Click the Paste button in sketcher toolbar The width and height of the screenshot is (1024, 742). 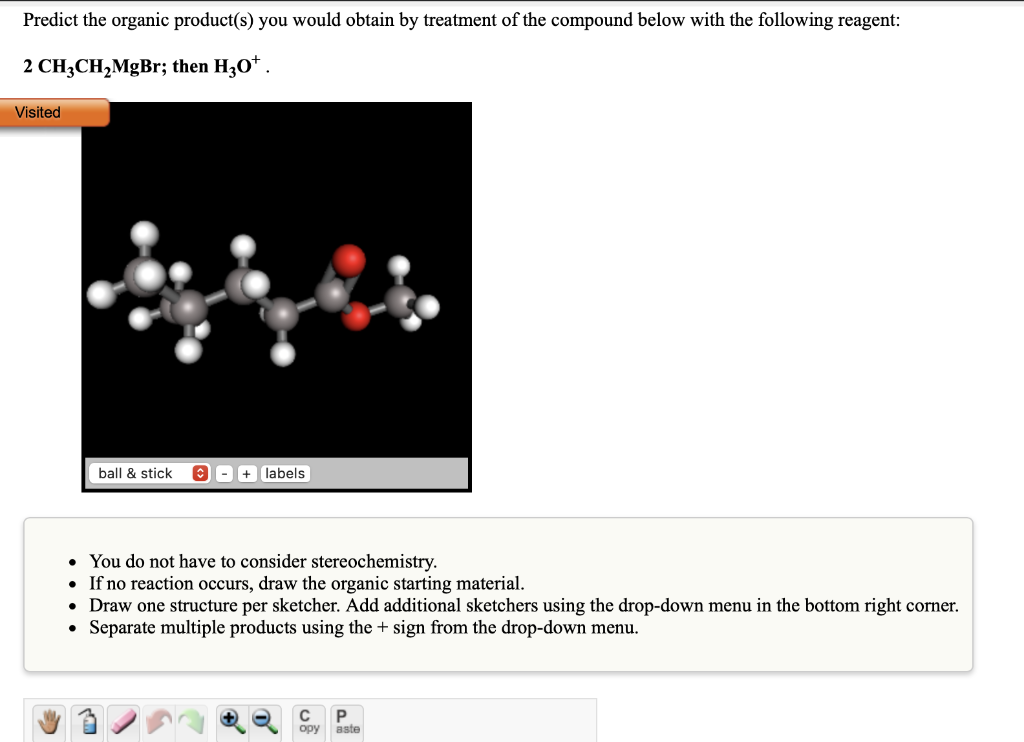pos(347,722)
